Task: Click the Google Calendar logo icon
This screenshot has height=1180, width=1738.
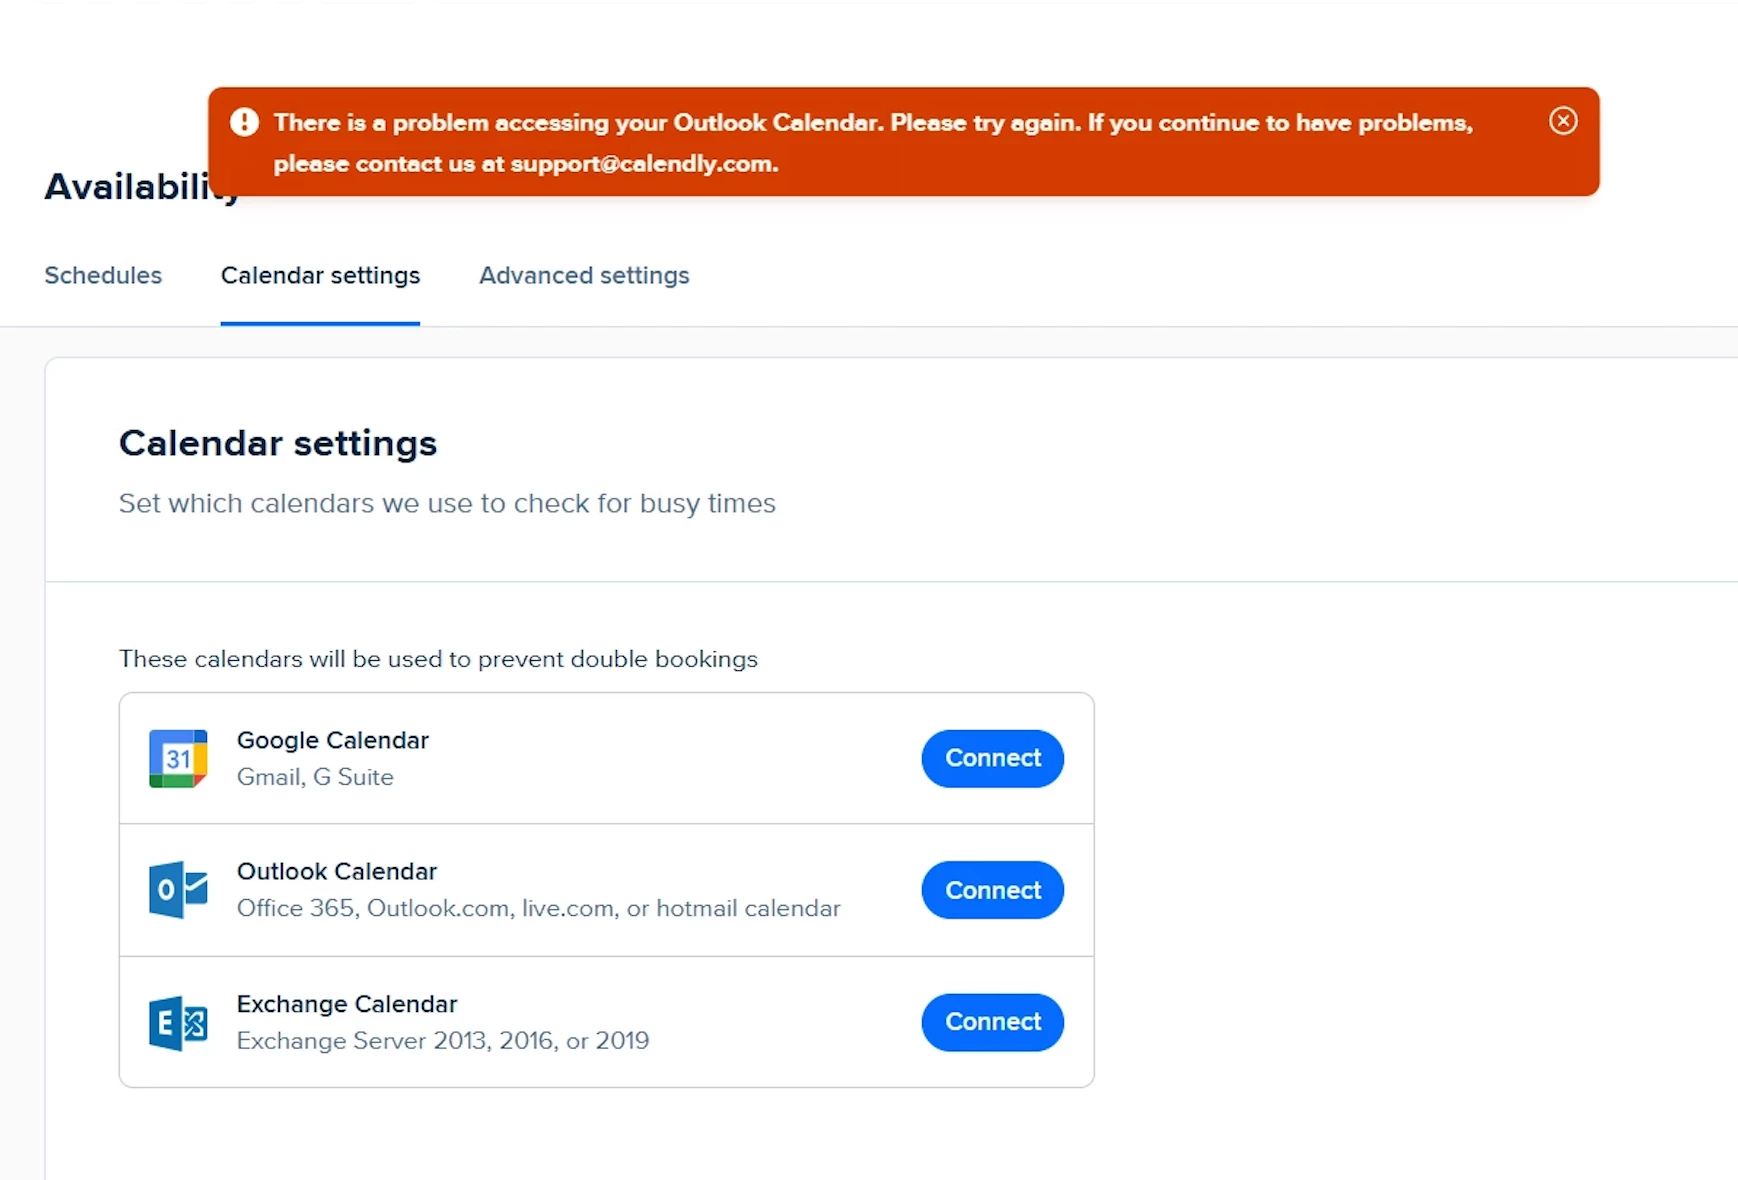Action: pos(178,759)
